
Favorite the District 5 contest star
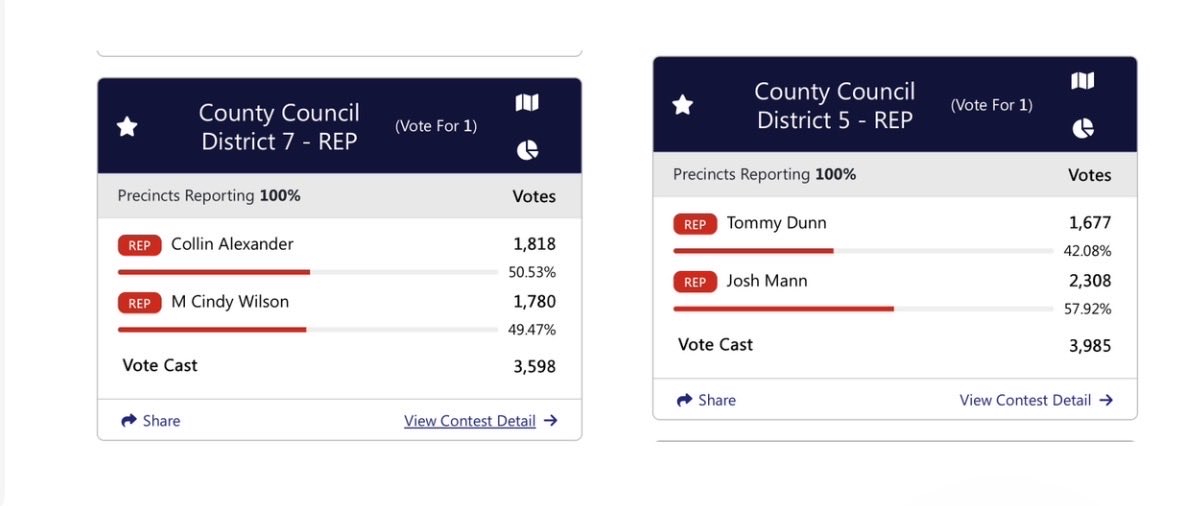click(683, 105)
